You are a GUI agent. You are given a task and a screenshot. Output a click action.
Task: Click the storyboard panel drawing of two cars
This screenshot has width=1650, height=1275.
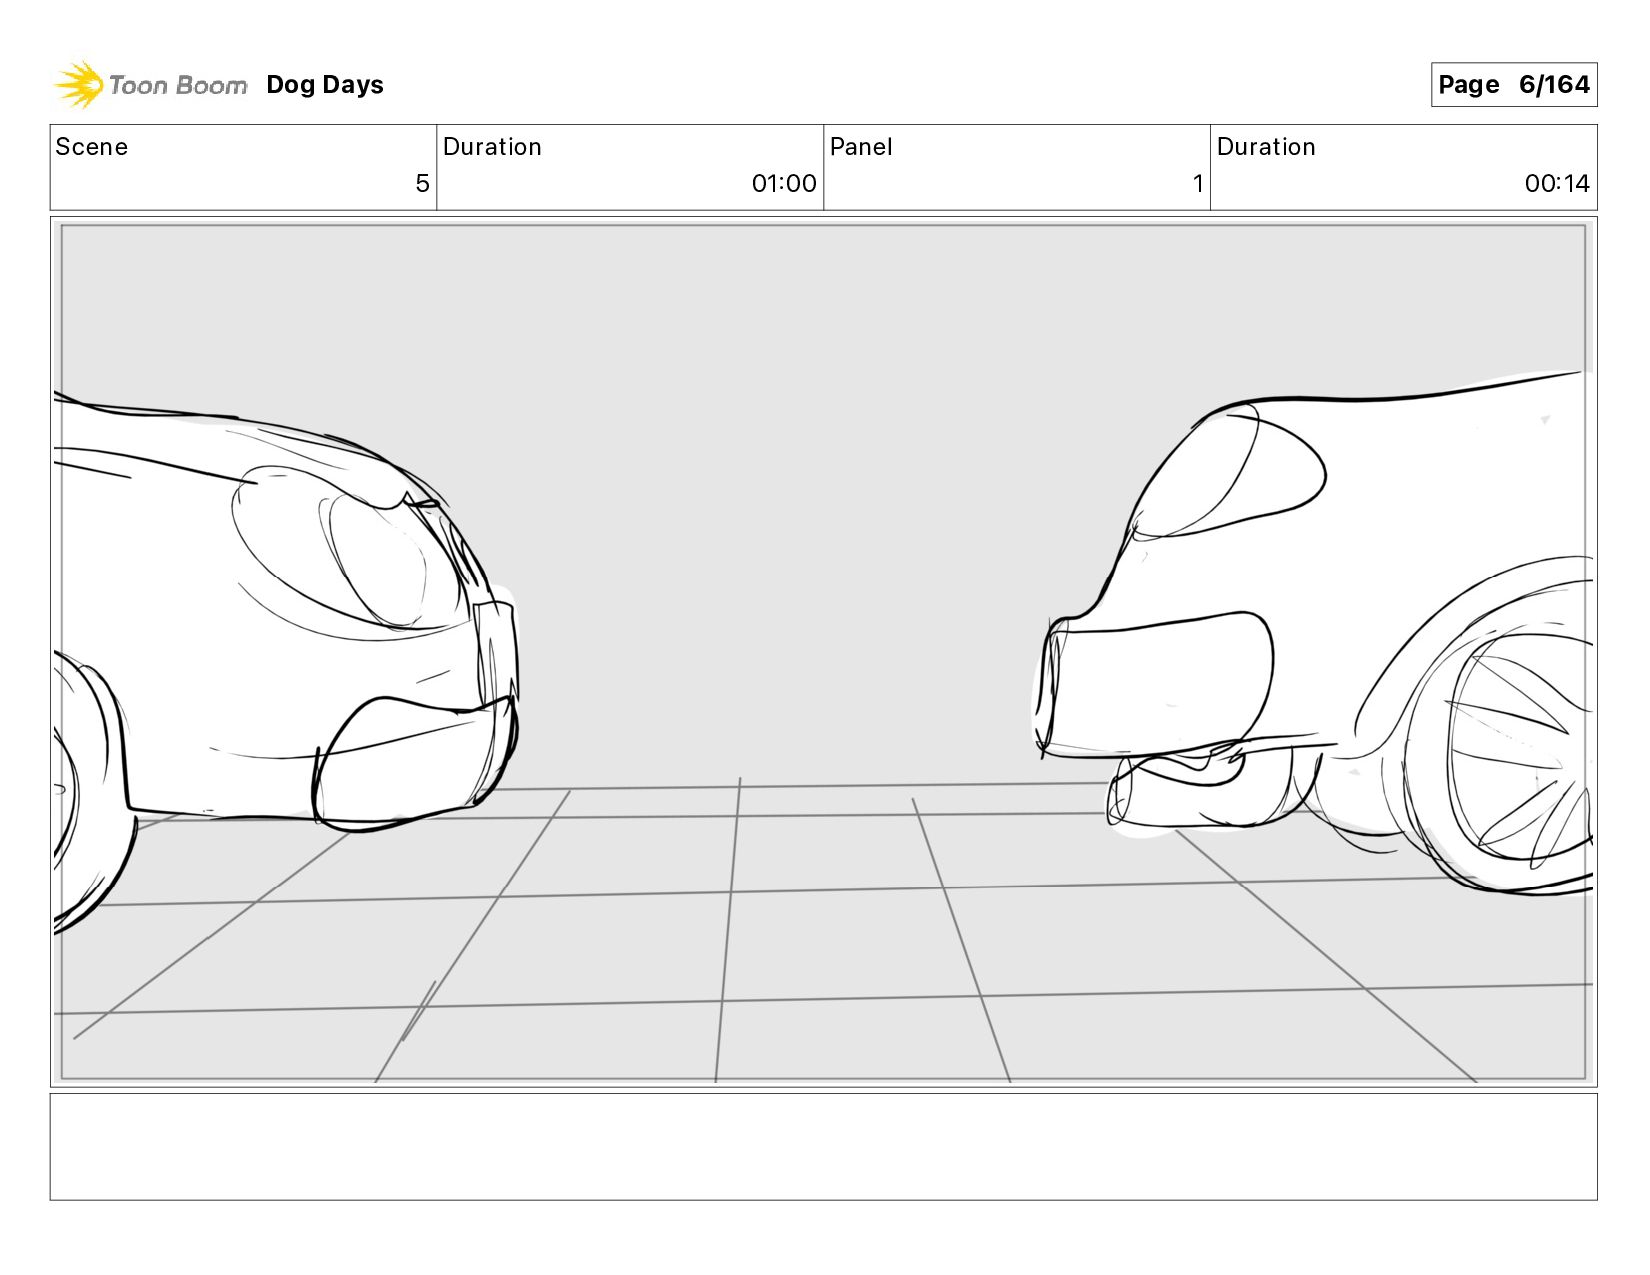click(x=824, y=652)
